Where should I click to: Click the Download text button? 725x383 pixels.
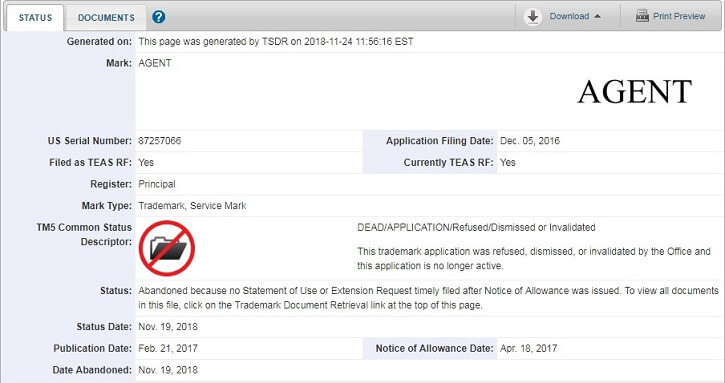(569, 16)
